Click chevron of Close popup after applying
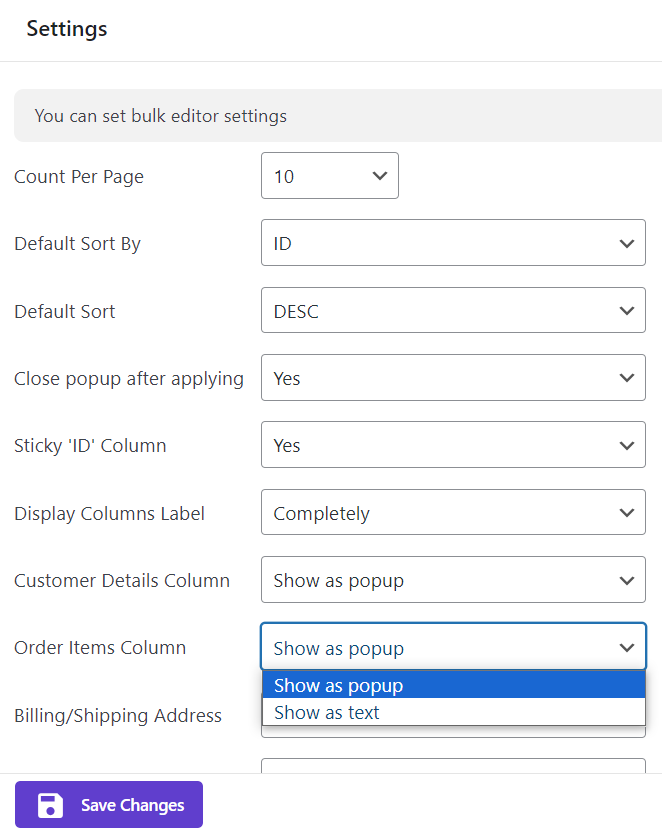The width and height of the screenshot is (662, 833). tap(627, 378)
